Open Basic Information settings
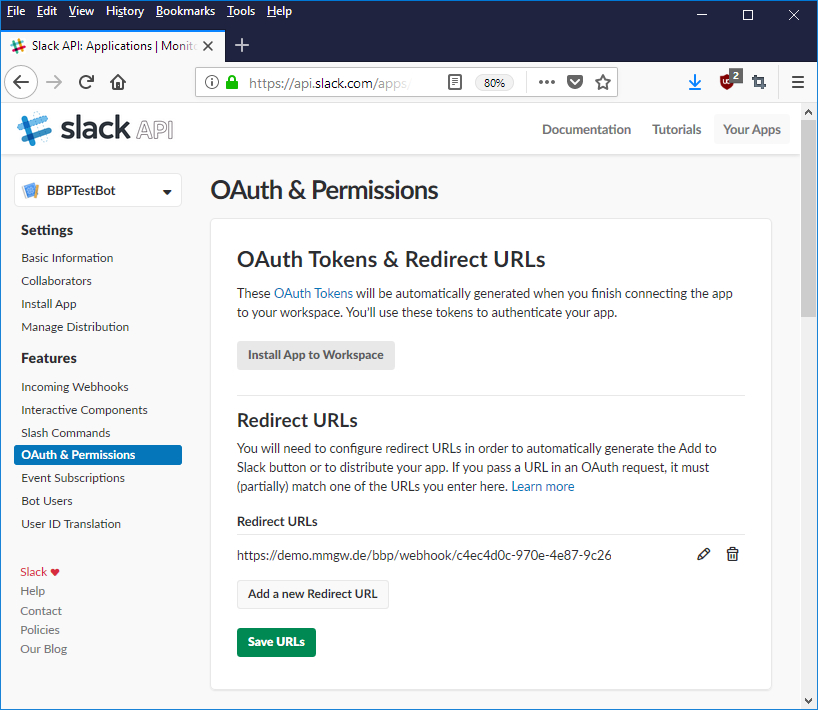818x710 pixels. tap(67, 258)
